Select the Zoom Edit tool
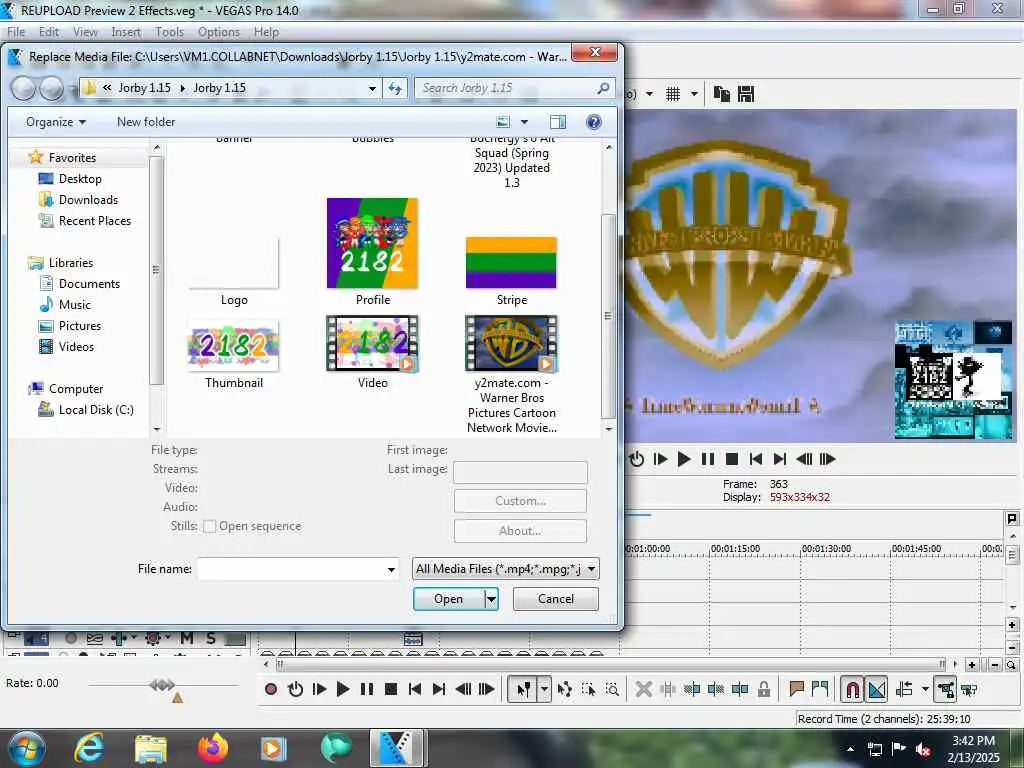The height and width of the screenshot is (768, 1024). (x=613, y=689)
